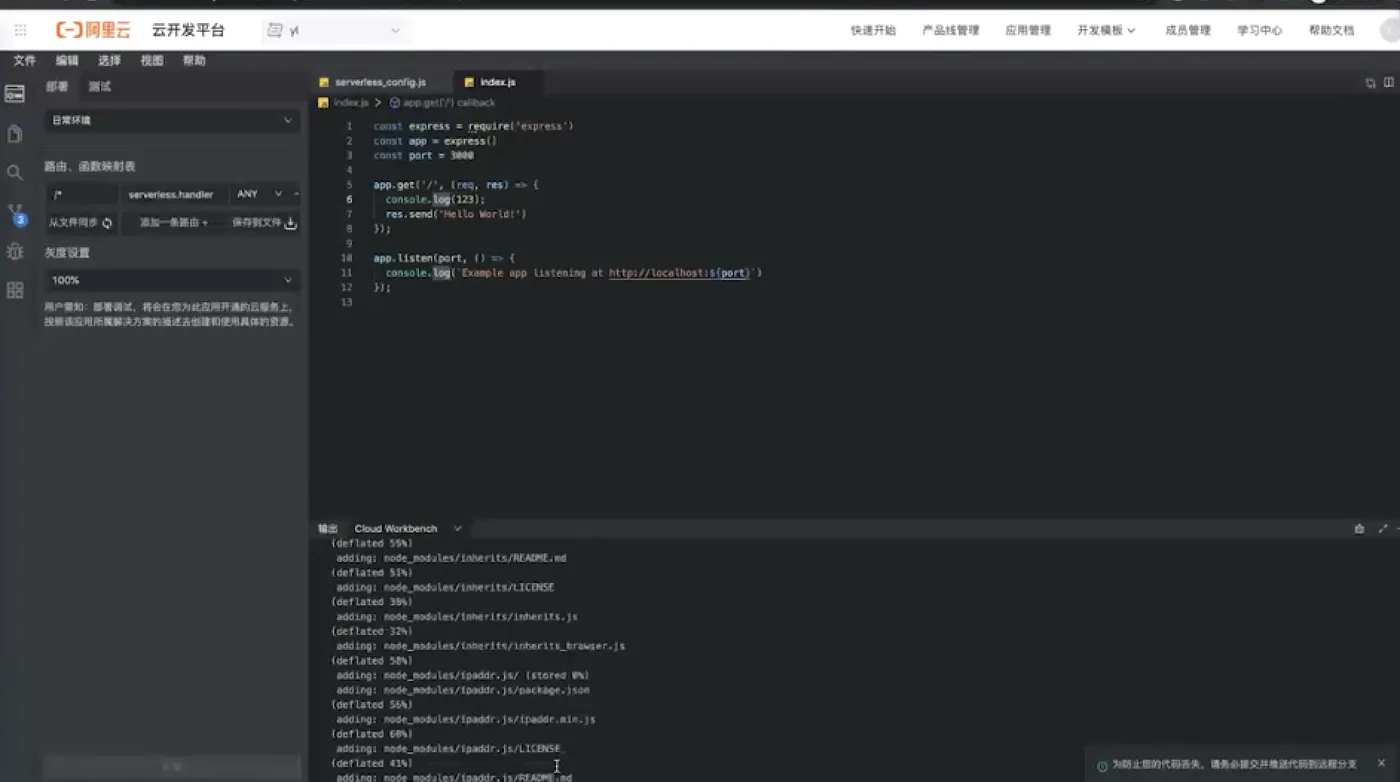Open source control icon with badge 3
The height and width of the screenshot is (782, 1400).
(x=16, y=214)
